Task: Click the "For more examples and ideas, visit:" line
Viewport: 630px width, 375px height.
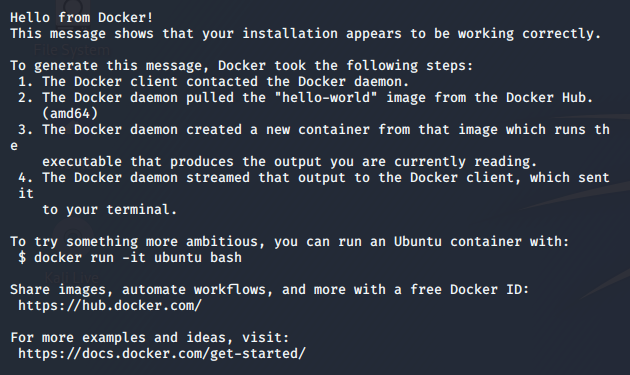Action: click(x=149, y=338)
